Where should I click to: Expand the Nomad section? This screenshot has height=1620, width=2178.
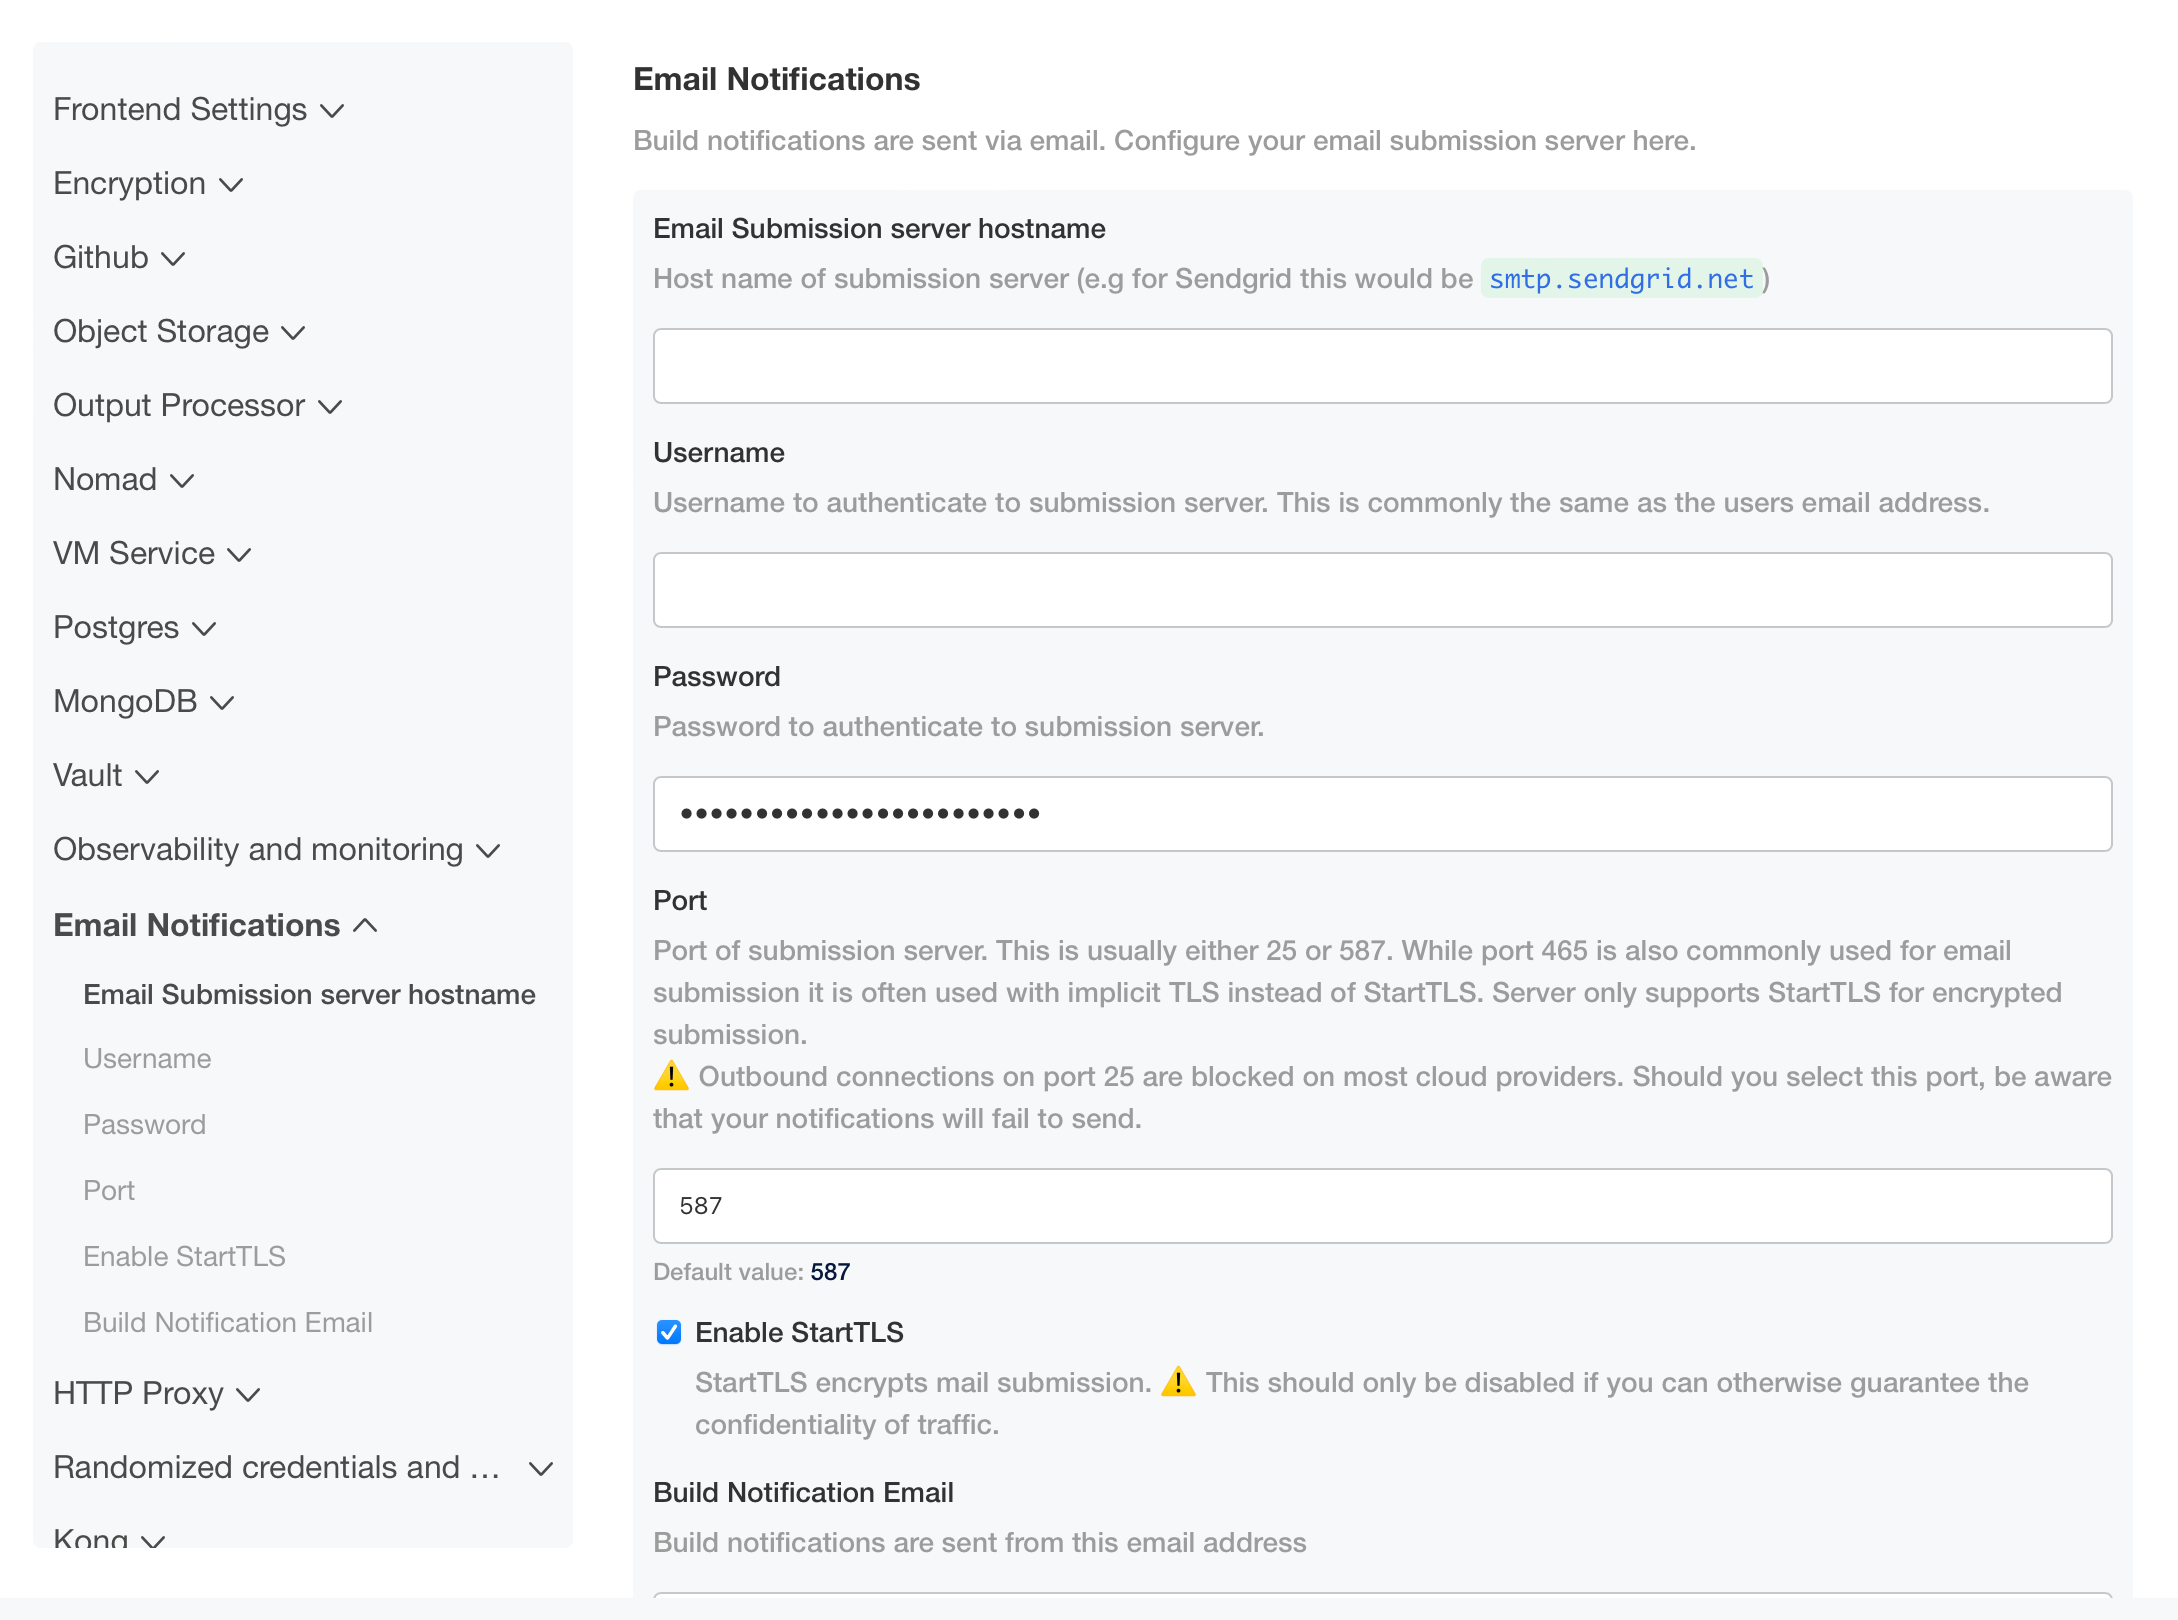pos(124,479)
